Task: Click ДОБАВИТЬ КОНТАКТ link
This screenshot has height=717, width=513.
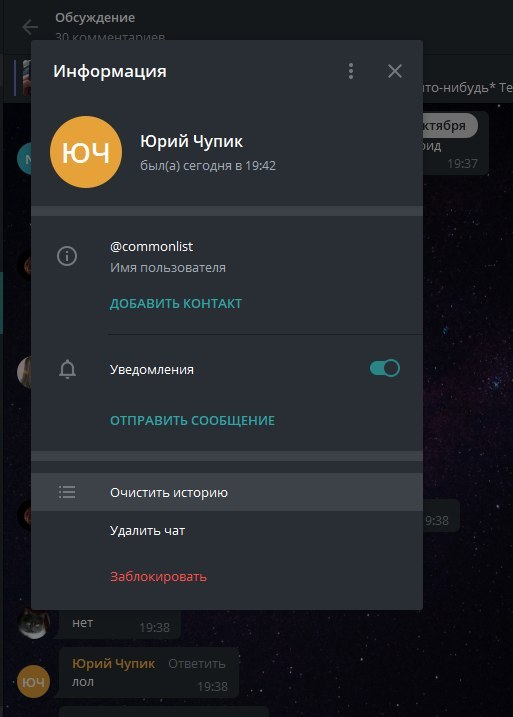Action: (x=176, y=304)
